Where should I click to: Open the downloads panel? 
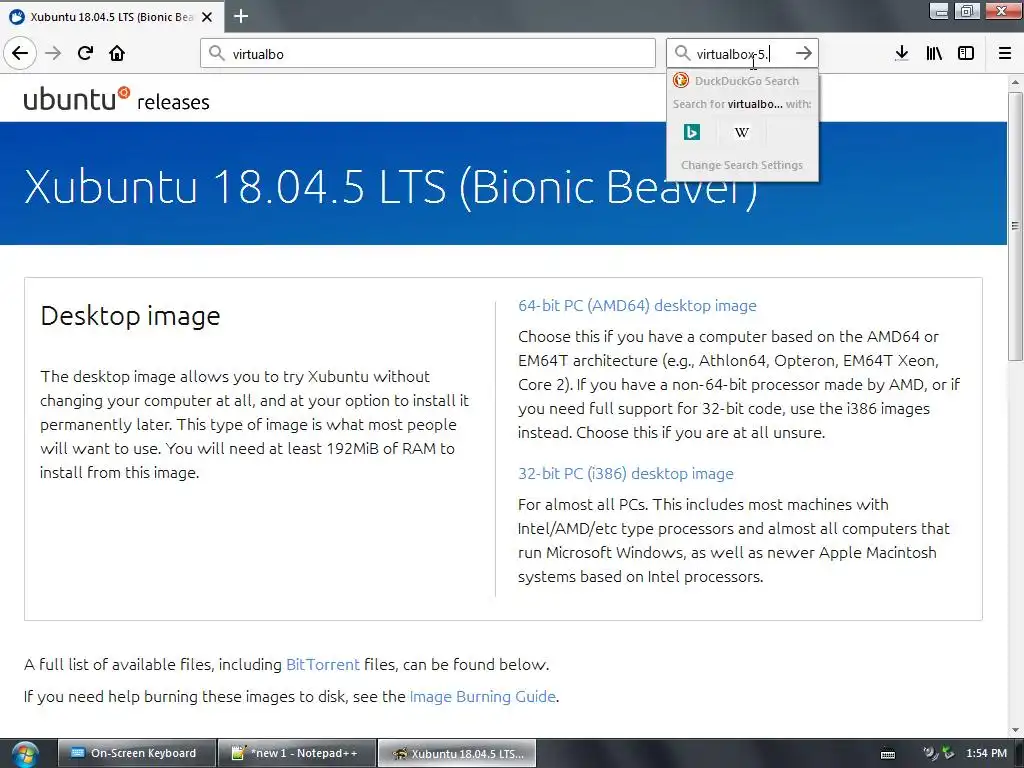[902, 53]
